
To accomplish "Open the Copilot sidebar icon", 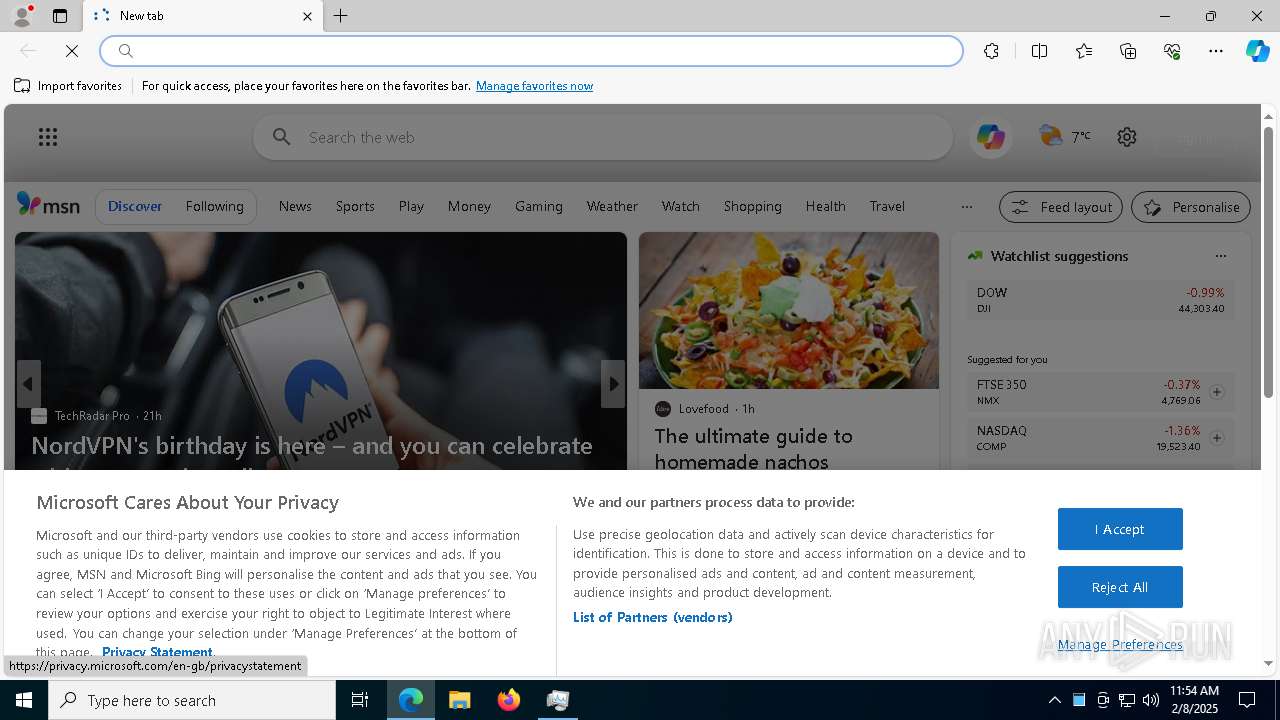I will click(1257, 51).
